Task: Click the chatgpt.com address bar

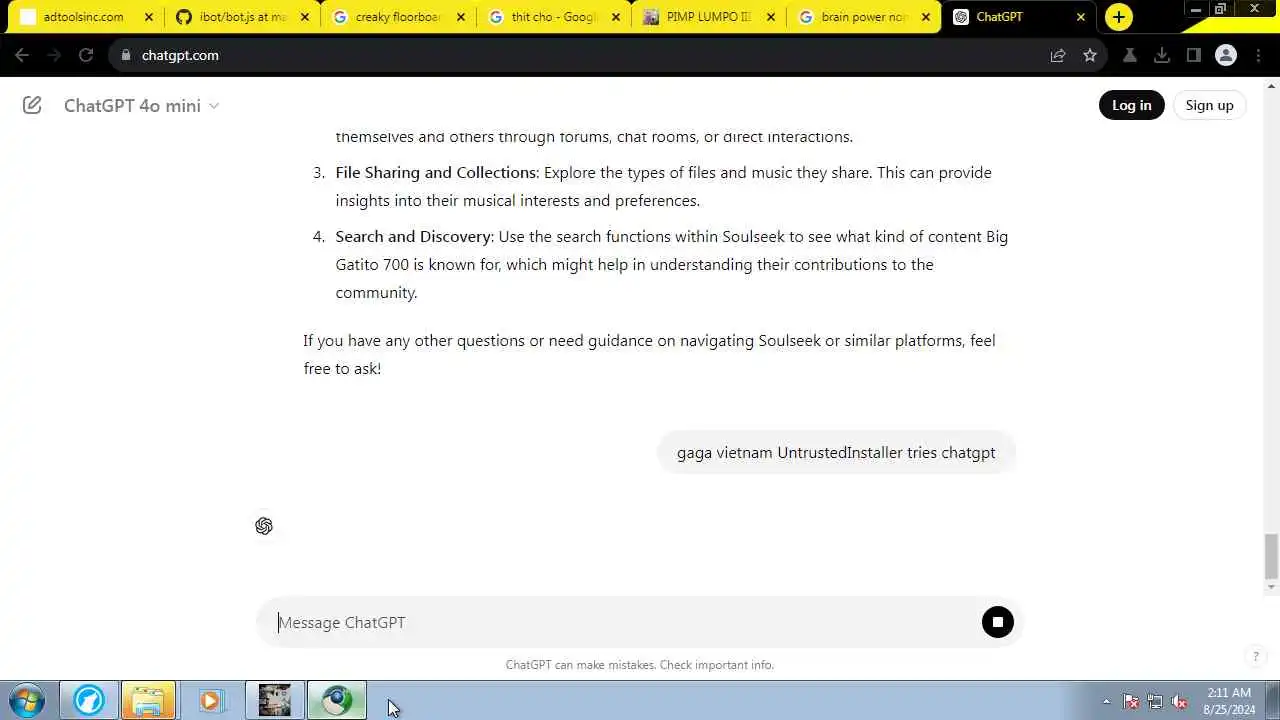Action: click(x=580, y=55)
